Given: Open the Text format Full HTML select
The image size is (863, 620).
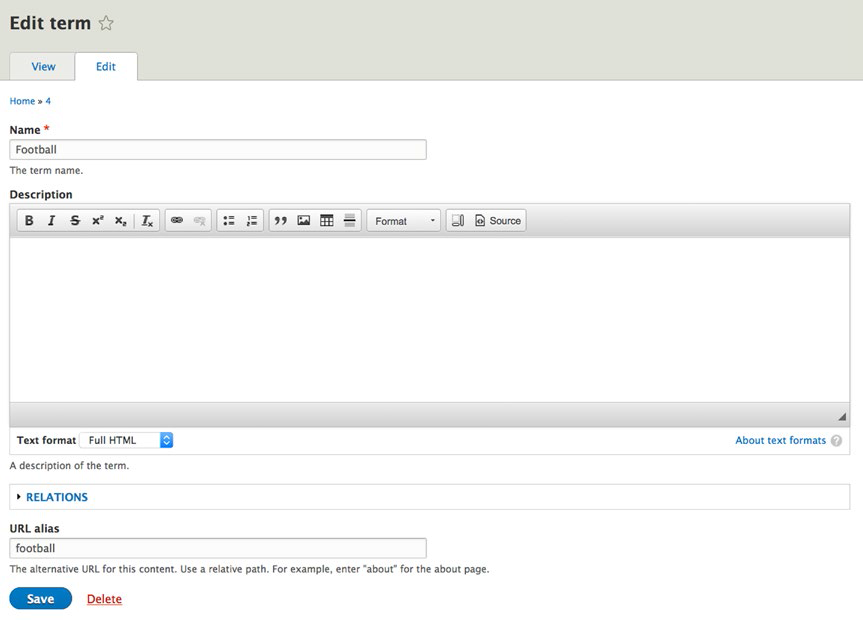Looking at the screenshot, I should pos(127,440).
